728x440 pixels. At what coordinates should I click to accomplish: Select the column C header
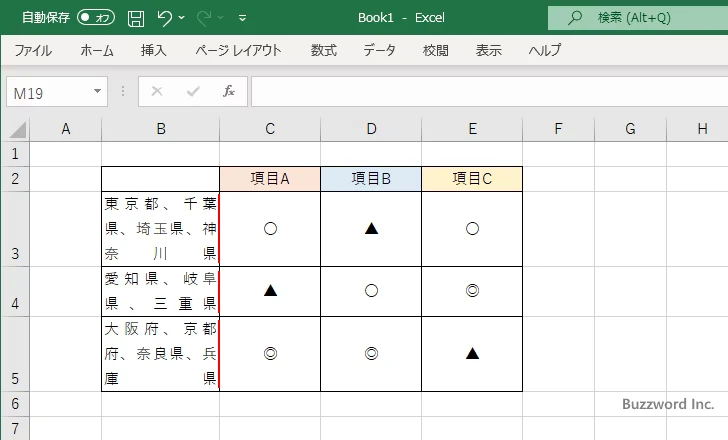270,128
